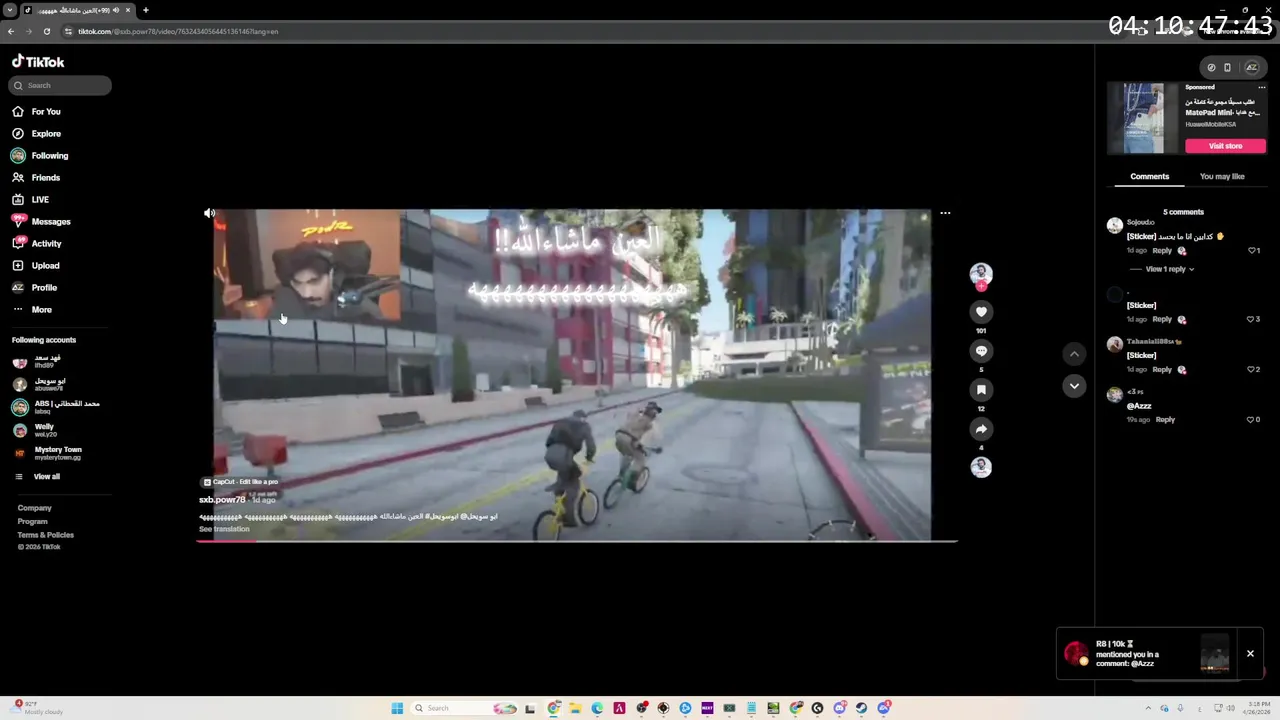Open the MatePad Mini ad thumbnail
1280x720 pixels.
point(1143,118)
